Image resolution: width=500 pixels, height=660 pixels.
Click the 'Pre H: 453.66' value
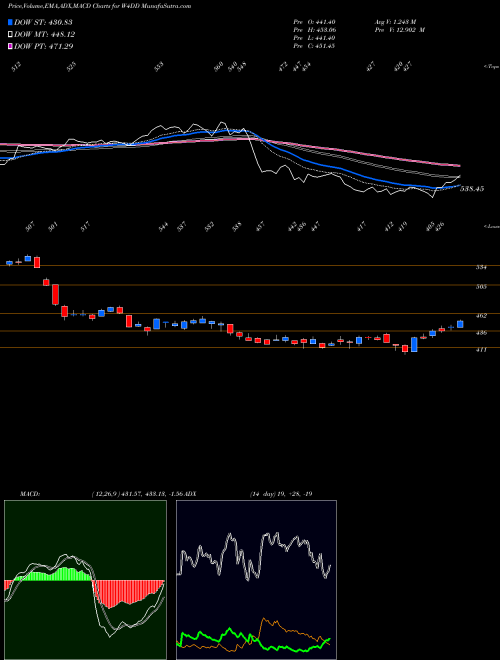coord(314,30)
